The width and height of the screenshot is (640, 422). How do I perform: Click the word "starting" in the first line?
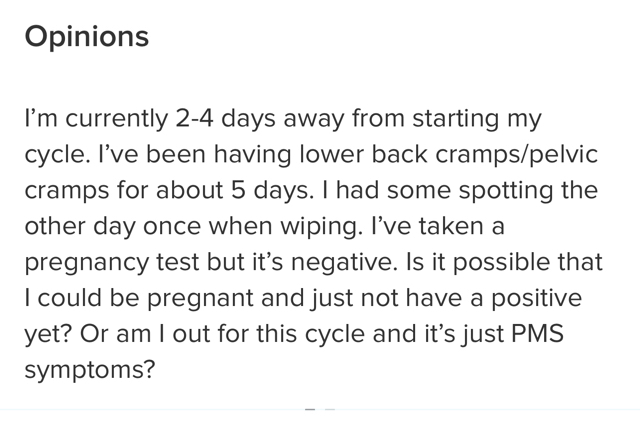tap(456, 119)
